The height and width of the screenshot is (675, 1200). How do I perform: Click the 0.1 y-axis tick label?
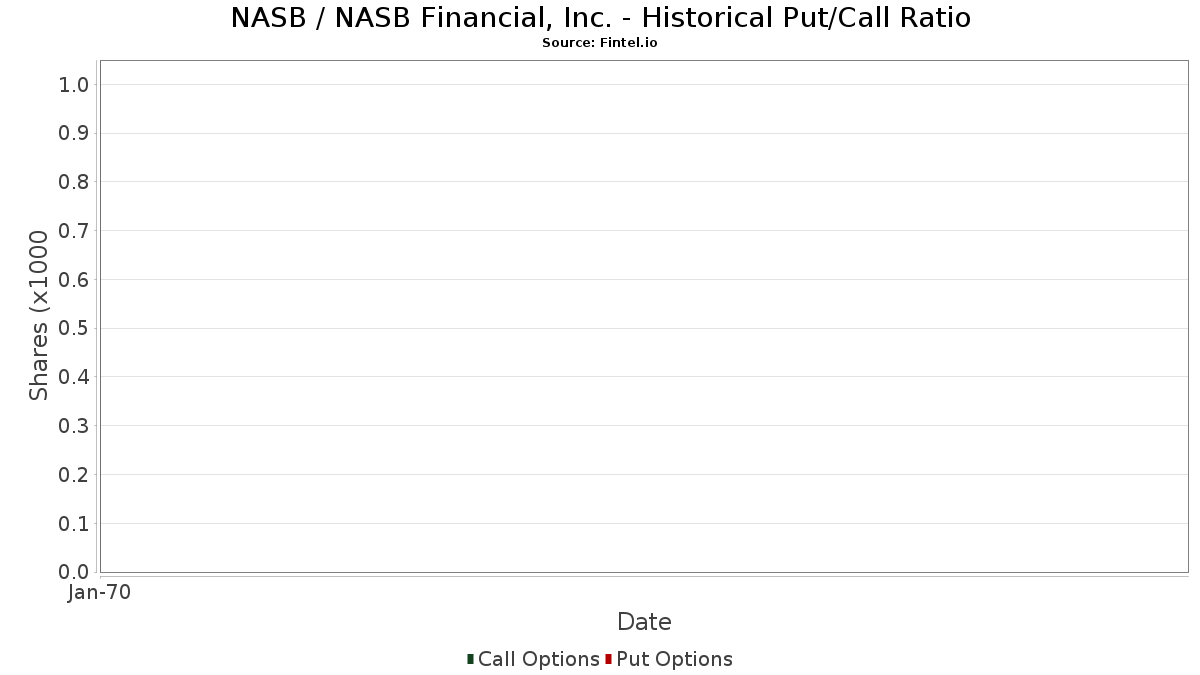tap(75, 524)
